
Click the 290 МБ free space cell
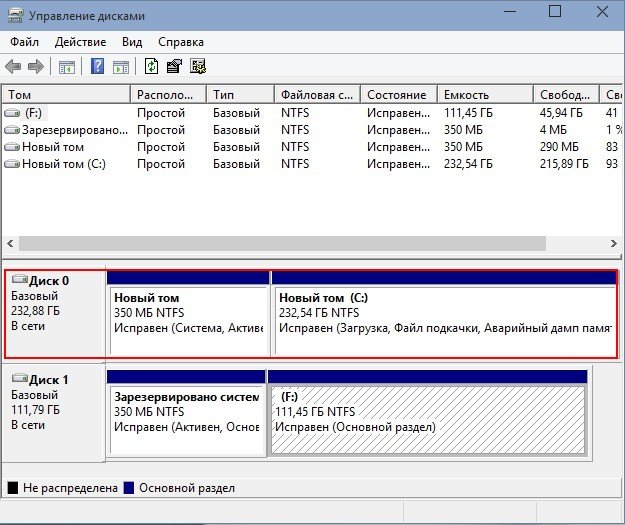tap(559, 147)
